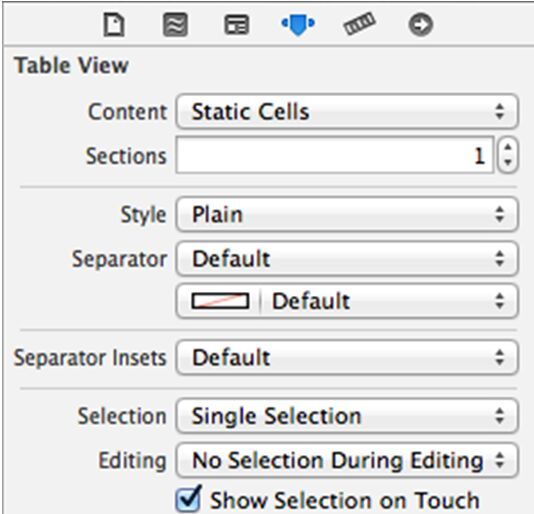Screen dimensions: 534x514
Task: Open the Separator style dropdown
Action: [x=347, y=259]
